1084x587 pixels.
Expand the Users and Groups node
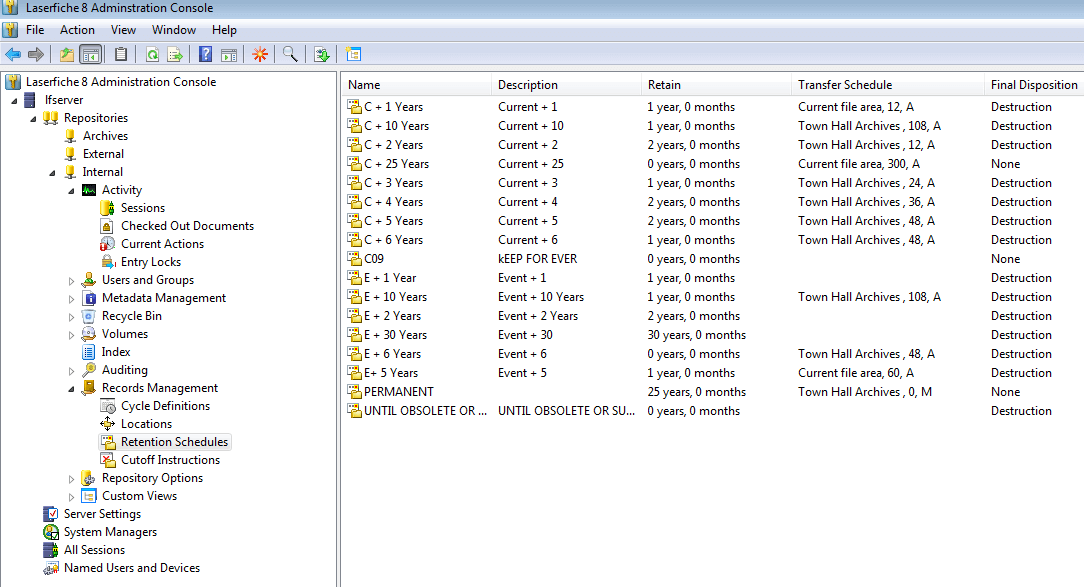click(71, 281)
